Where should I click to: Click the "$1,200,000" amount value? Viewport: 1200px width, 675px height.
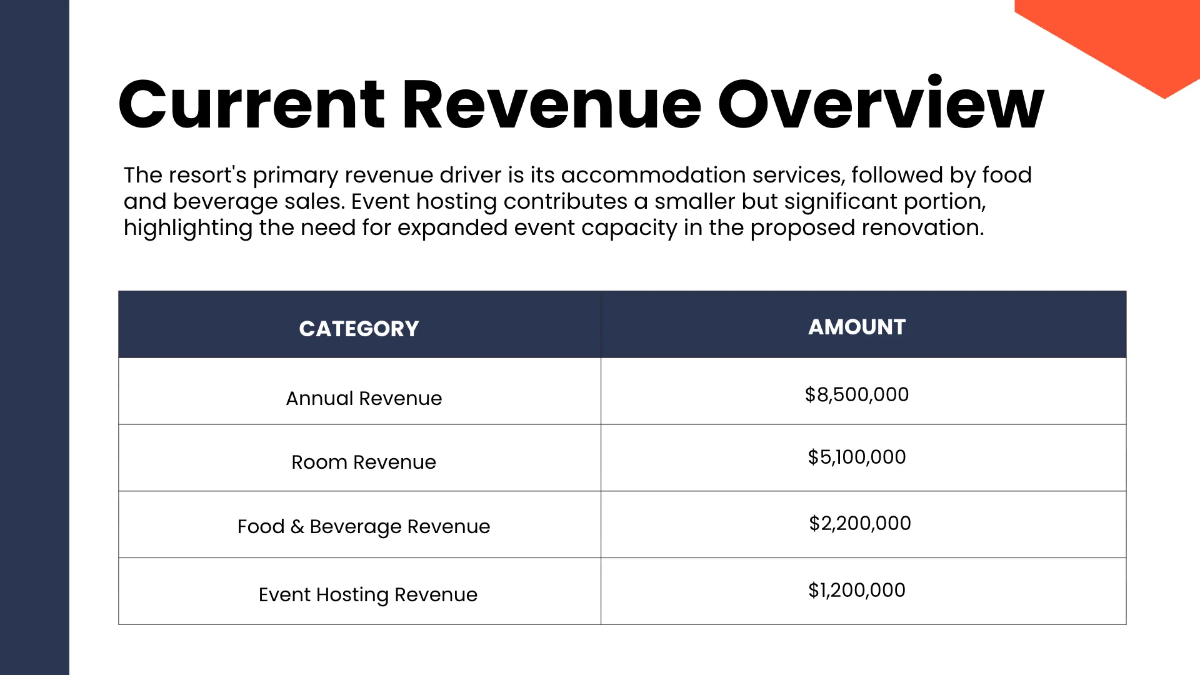[855, 590]
